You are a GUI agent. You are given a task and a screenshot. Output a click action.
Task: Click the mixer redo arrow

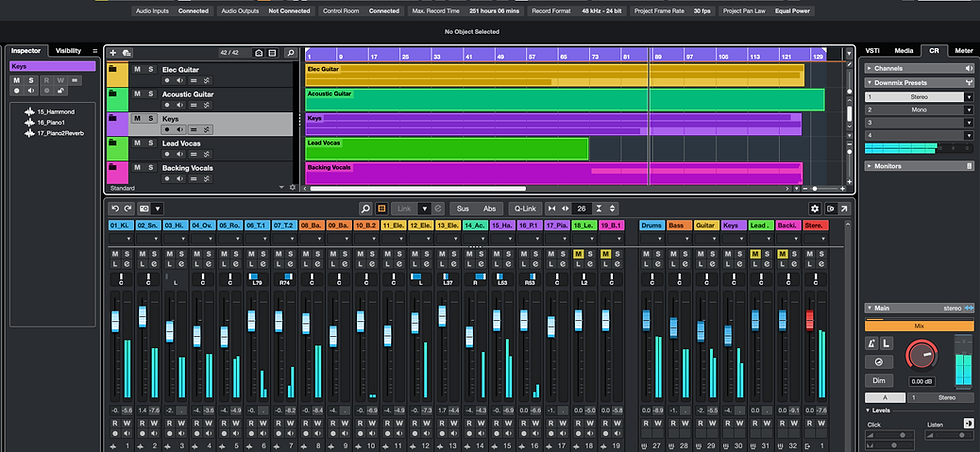(128, 208)
